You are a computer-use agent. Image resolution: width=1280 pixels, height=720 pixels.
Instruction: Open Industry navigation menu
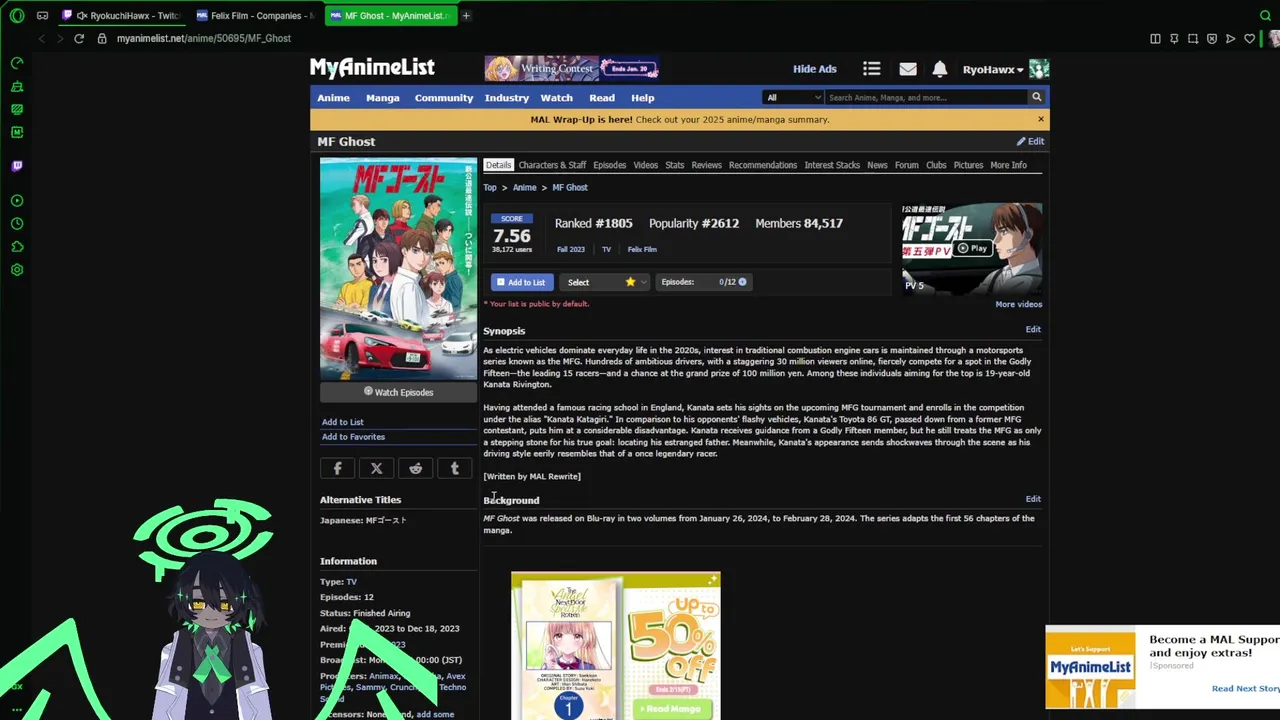(507, 98)
